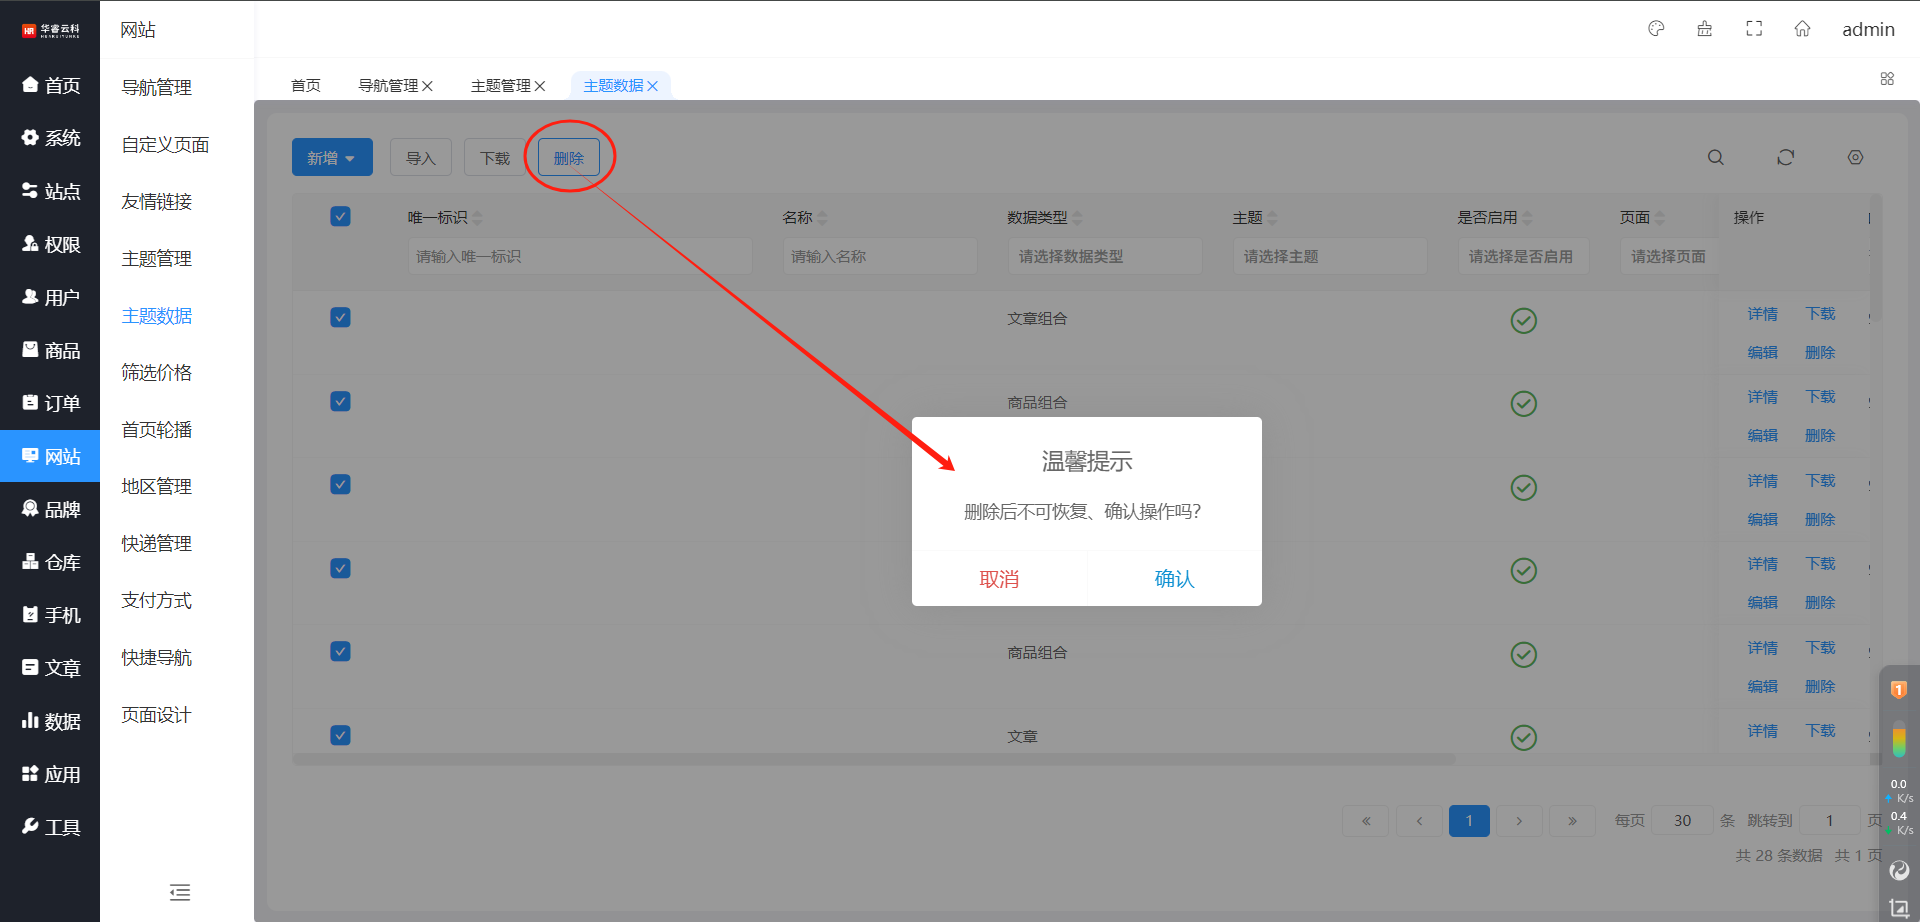Open column settings gear icon
Viewport: 1920px width, 922px height.
click(1855, 158)
